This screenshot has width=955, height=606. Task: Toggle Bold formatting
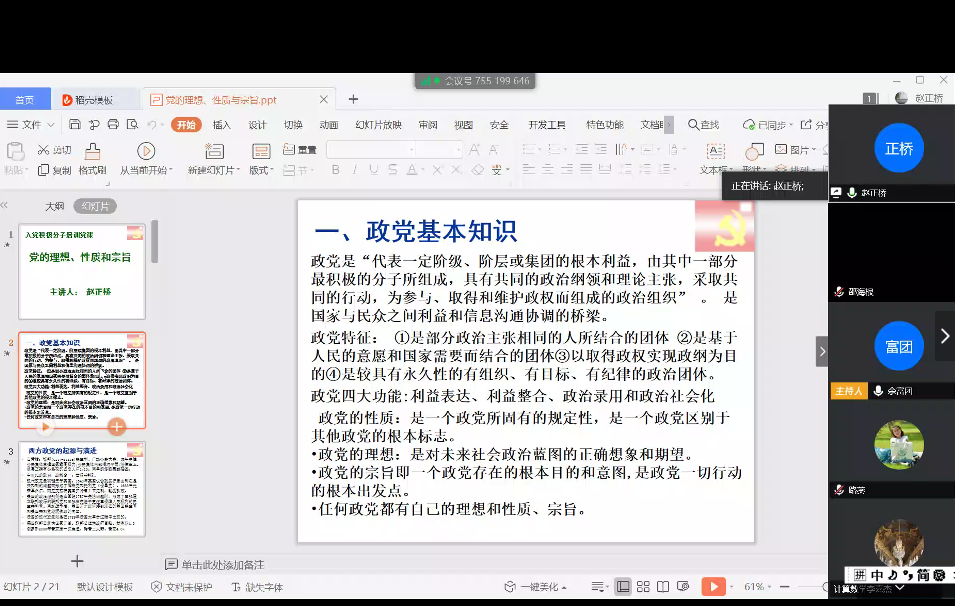[x=334, y=171]
